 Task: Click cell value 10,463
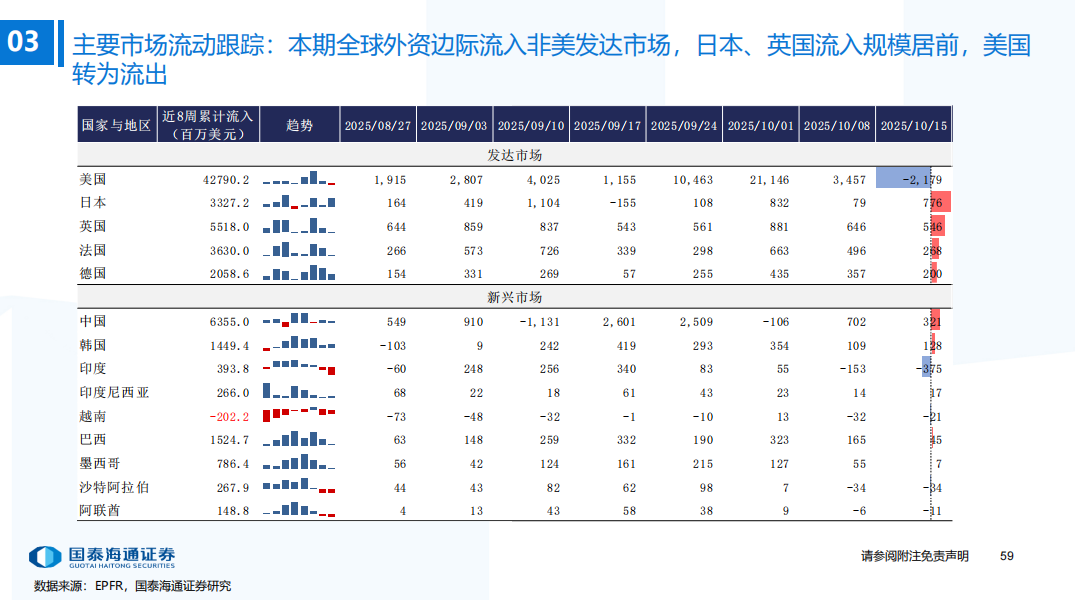coord(692,180)
